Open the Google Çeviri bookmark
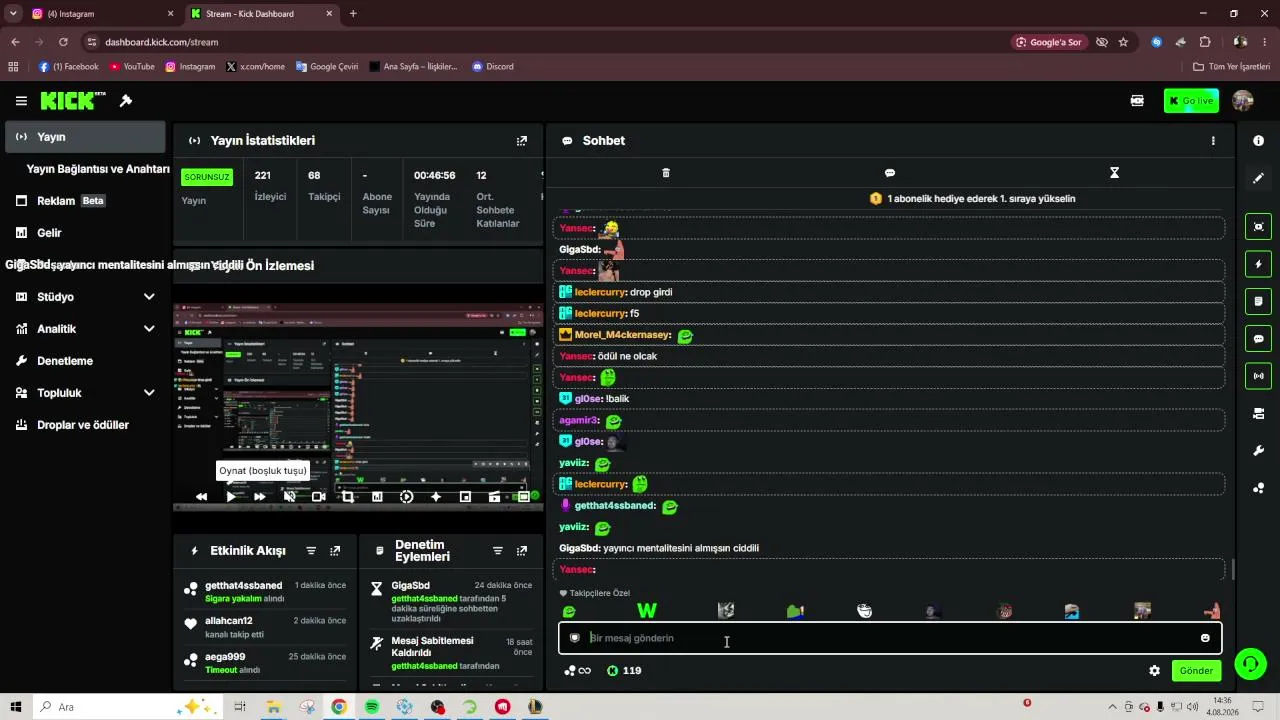The image size is (1280, 720). tap(327, 67)
